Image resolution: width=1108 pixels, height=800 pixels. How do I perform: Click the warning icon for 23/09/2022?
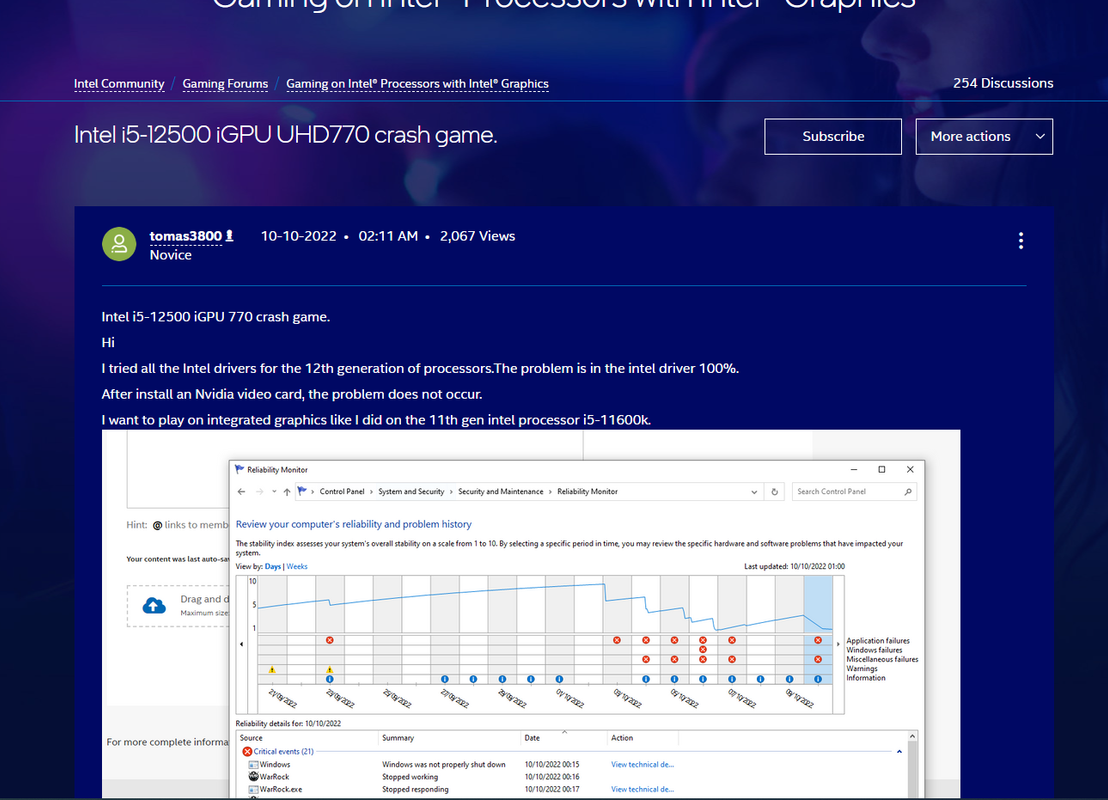click(330, 669)
